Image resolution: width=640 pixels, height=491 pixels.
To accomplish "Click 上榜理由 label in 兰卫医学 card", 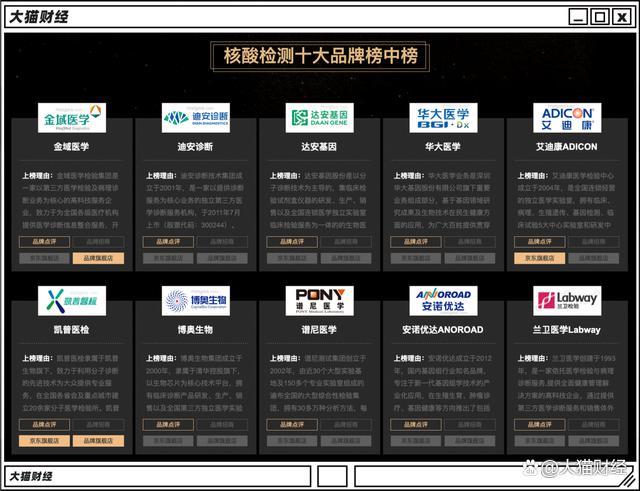I will (533, 358).
